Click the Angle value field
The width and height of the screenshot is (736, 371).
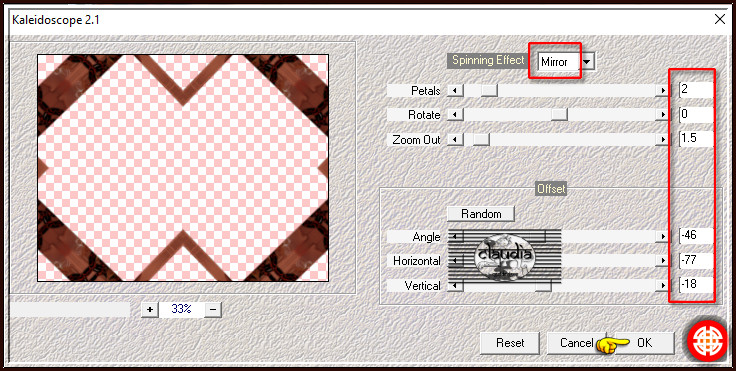point(696,236)
